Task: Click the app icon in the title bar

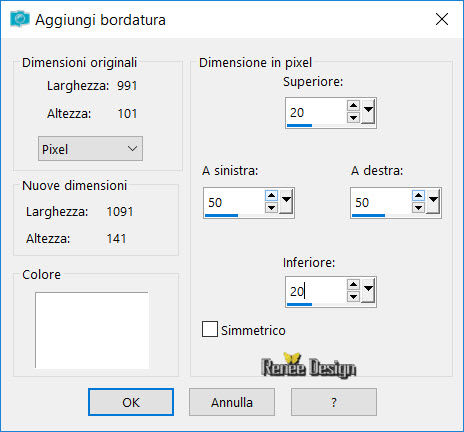Action: (x=20, y=19)
